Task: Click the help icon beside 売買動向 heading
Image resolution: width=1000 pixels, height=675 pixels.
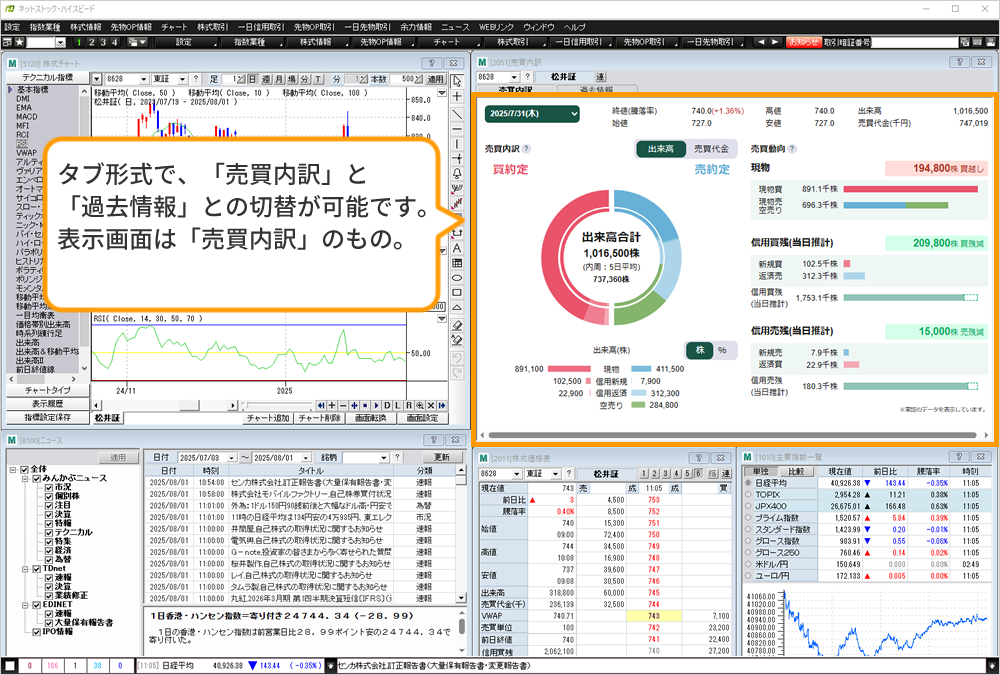Action: pos(791,149)
